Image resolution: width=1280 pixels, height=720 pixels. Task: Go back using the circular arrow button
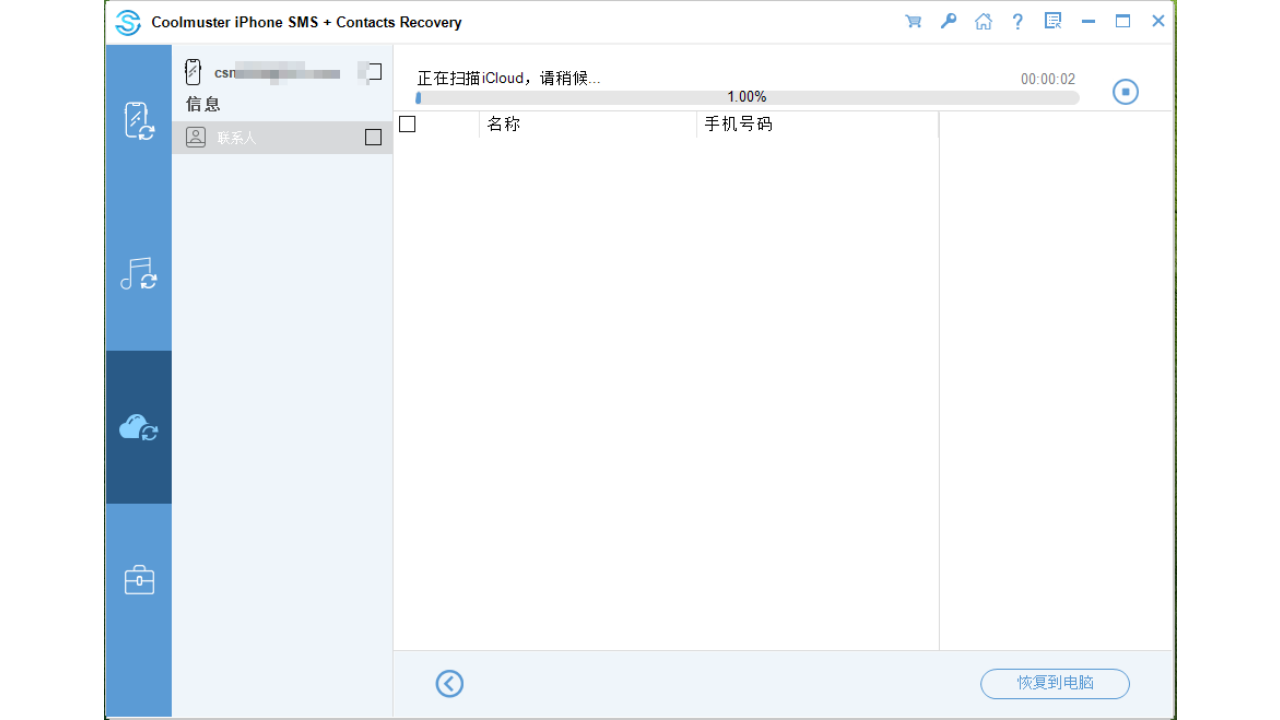[449, 683]
